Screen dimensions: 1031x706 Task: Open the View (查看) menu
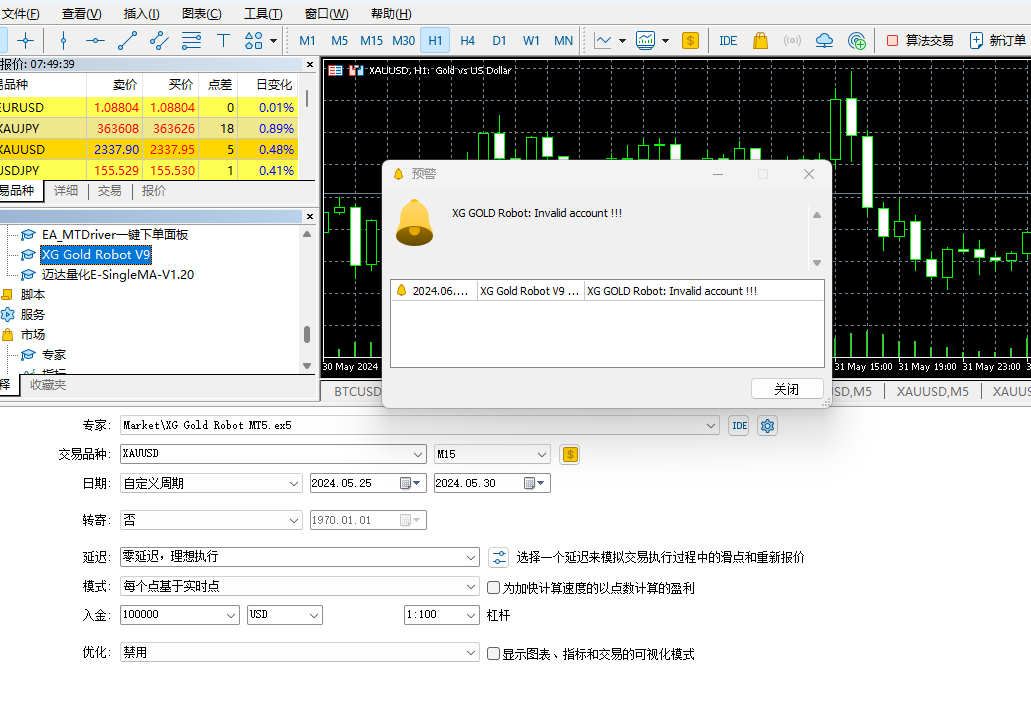pyautogui.click(x=82, y=14)
